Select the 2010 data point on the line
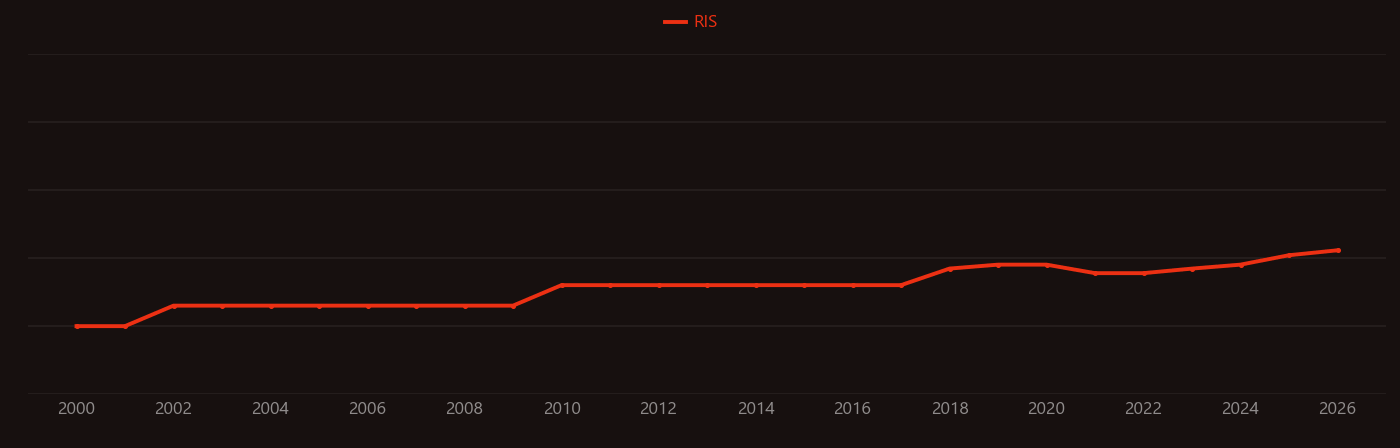 [x=562, y=285]
